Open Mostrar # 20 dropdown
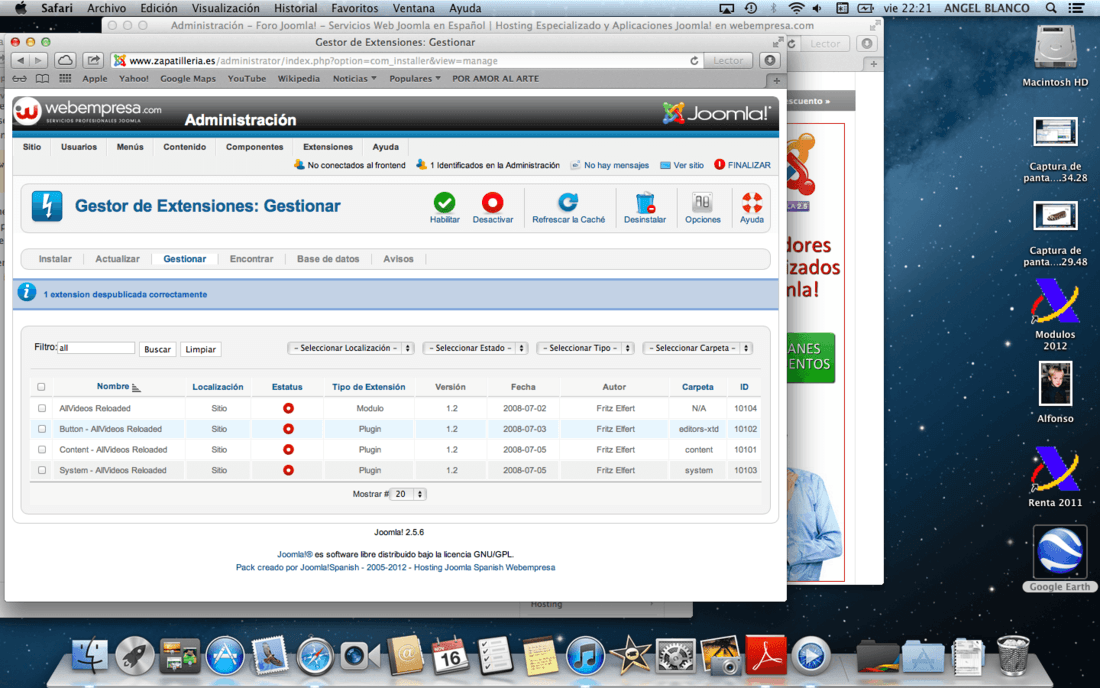Image resolution: width=1100 pixels, height=688 pixels. [408, 494]
